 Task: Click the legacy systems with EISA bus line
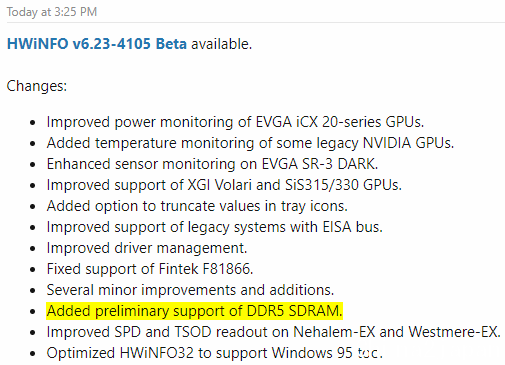tap(215, 227)
